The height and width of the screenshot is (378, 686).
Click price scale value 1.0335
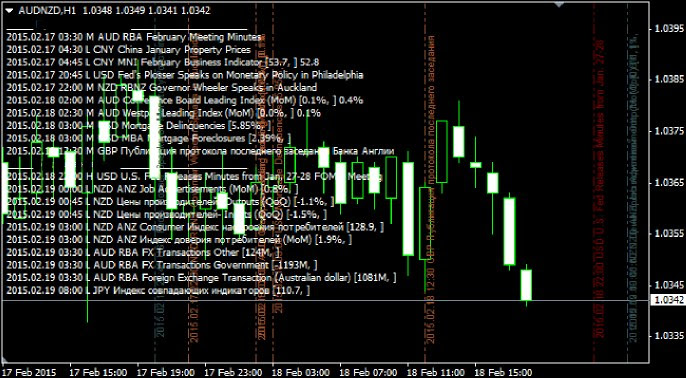coord(668,336)
